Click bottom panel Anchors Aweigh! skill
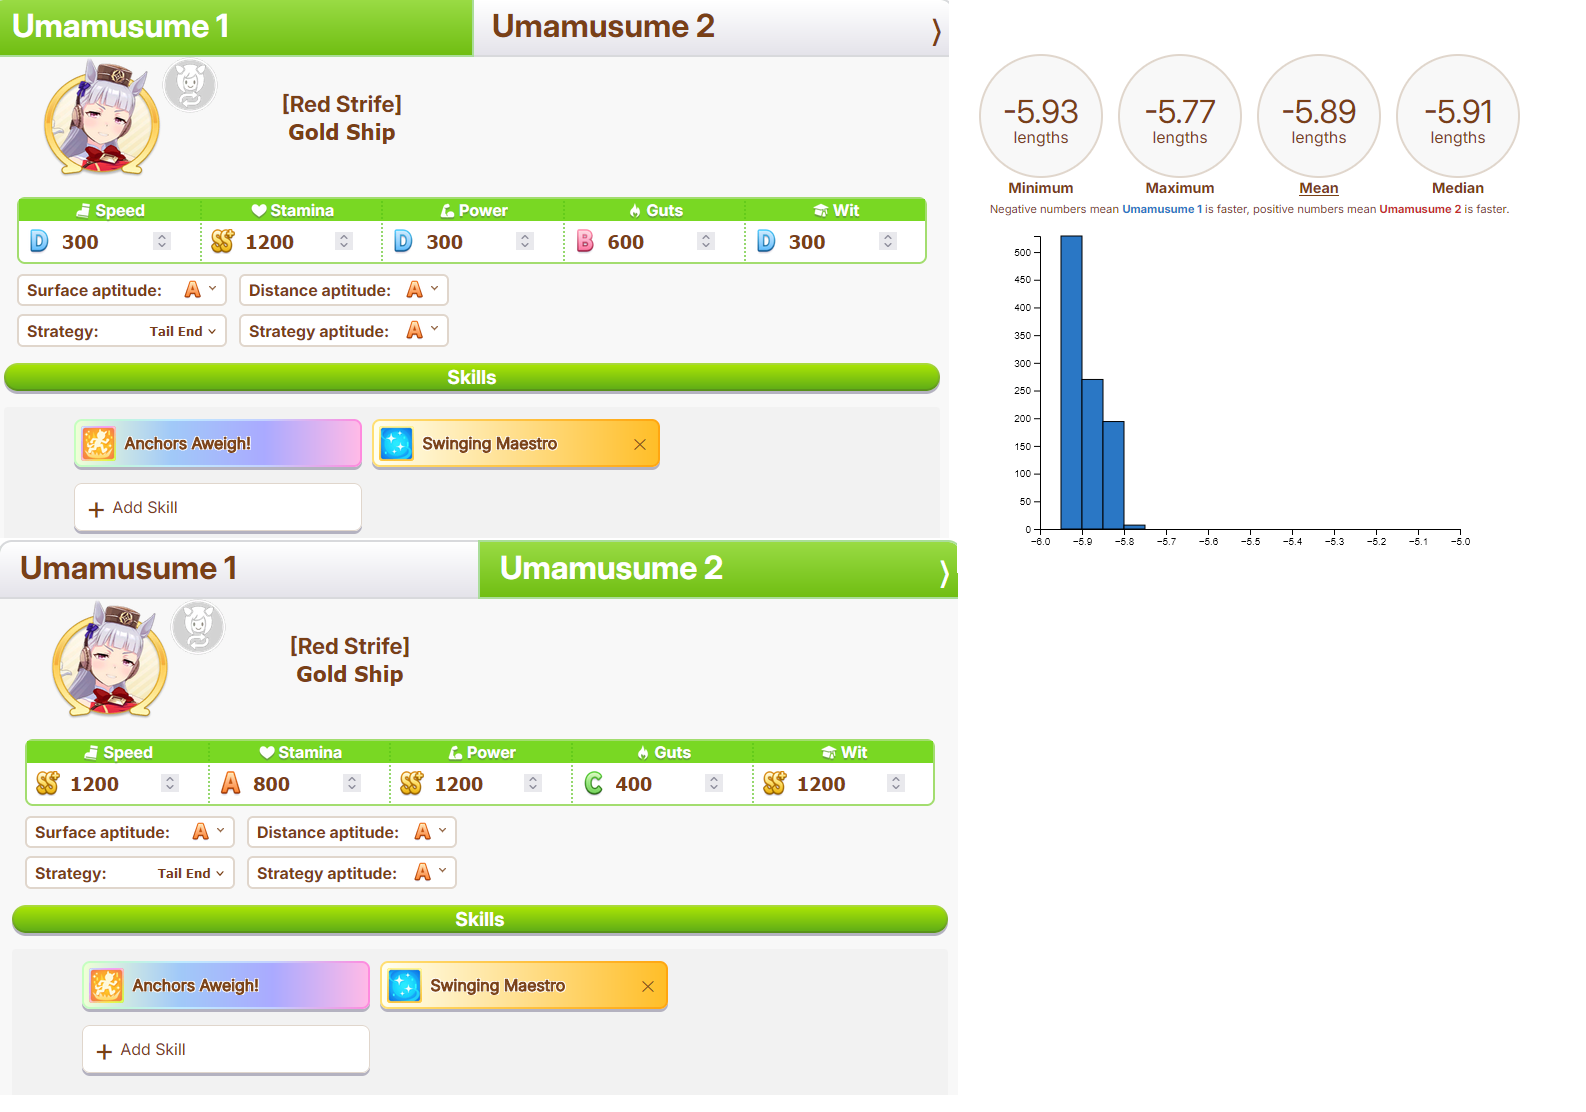The width and height of the screenshot is (1586, 1112). 226,986
